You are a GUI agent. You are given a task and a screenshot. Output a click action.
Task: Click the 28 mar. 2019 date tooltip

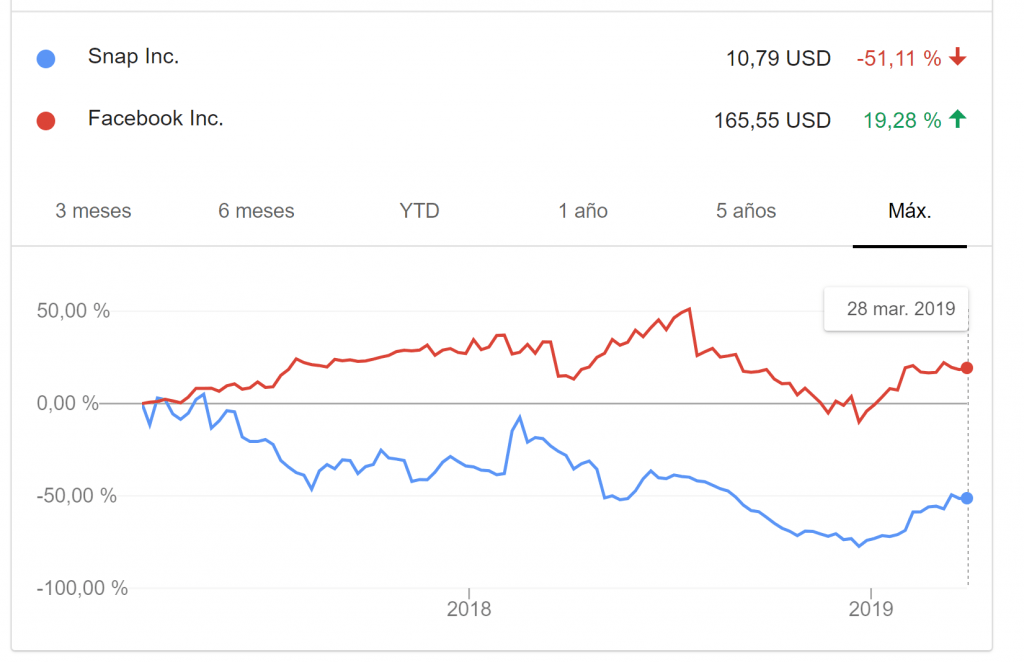point(896,309)
